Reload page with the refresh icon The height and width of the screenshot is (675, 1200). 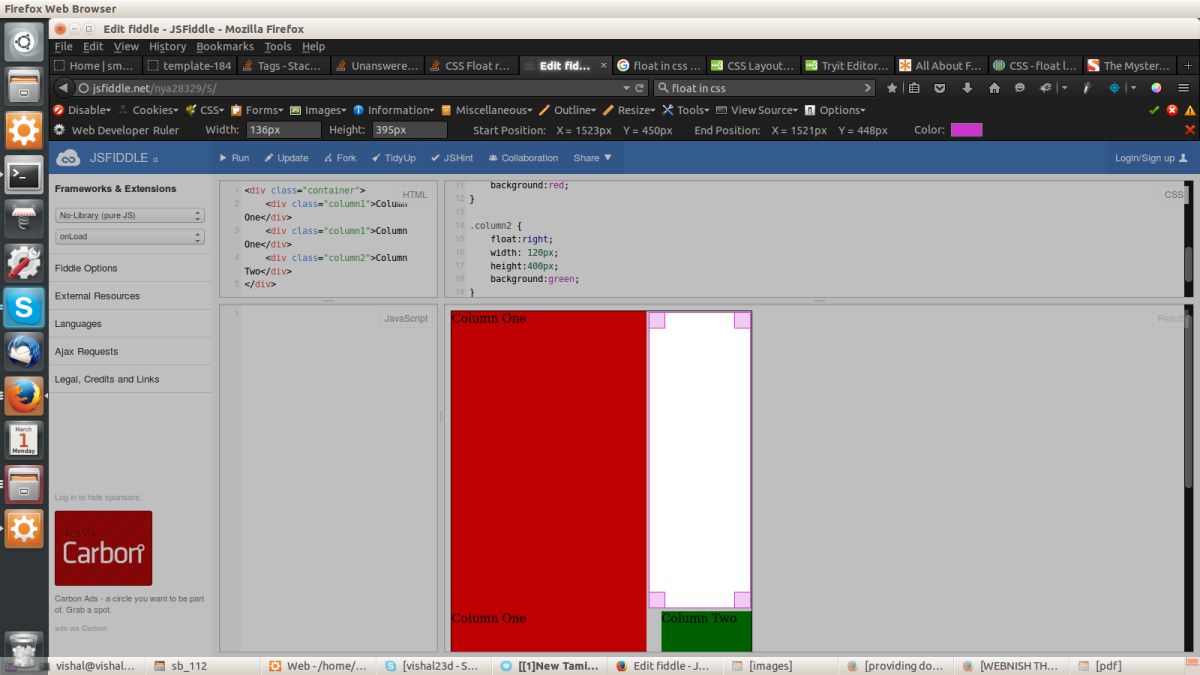pyautogui.click(x=641, y=88)
